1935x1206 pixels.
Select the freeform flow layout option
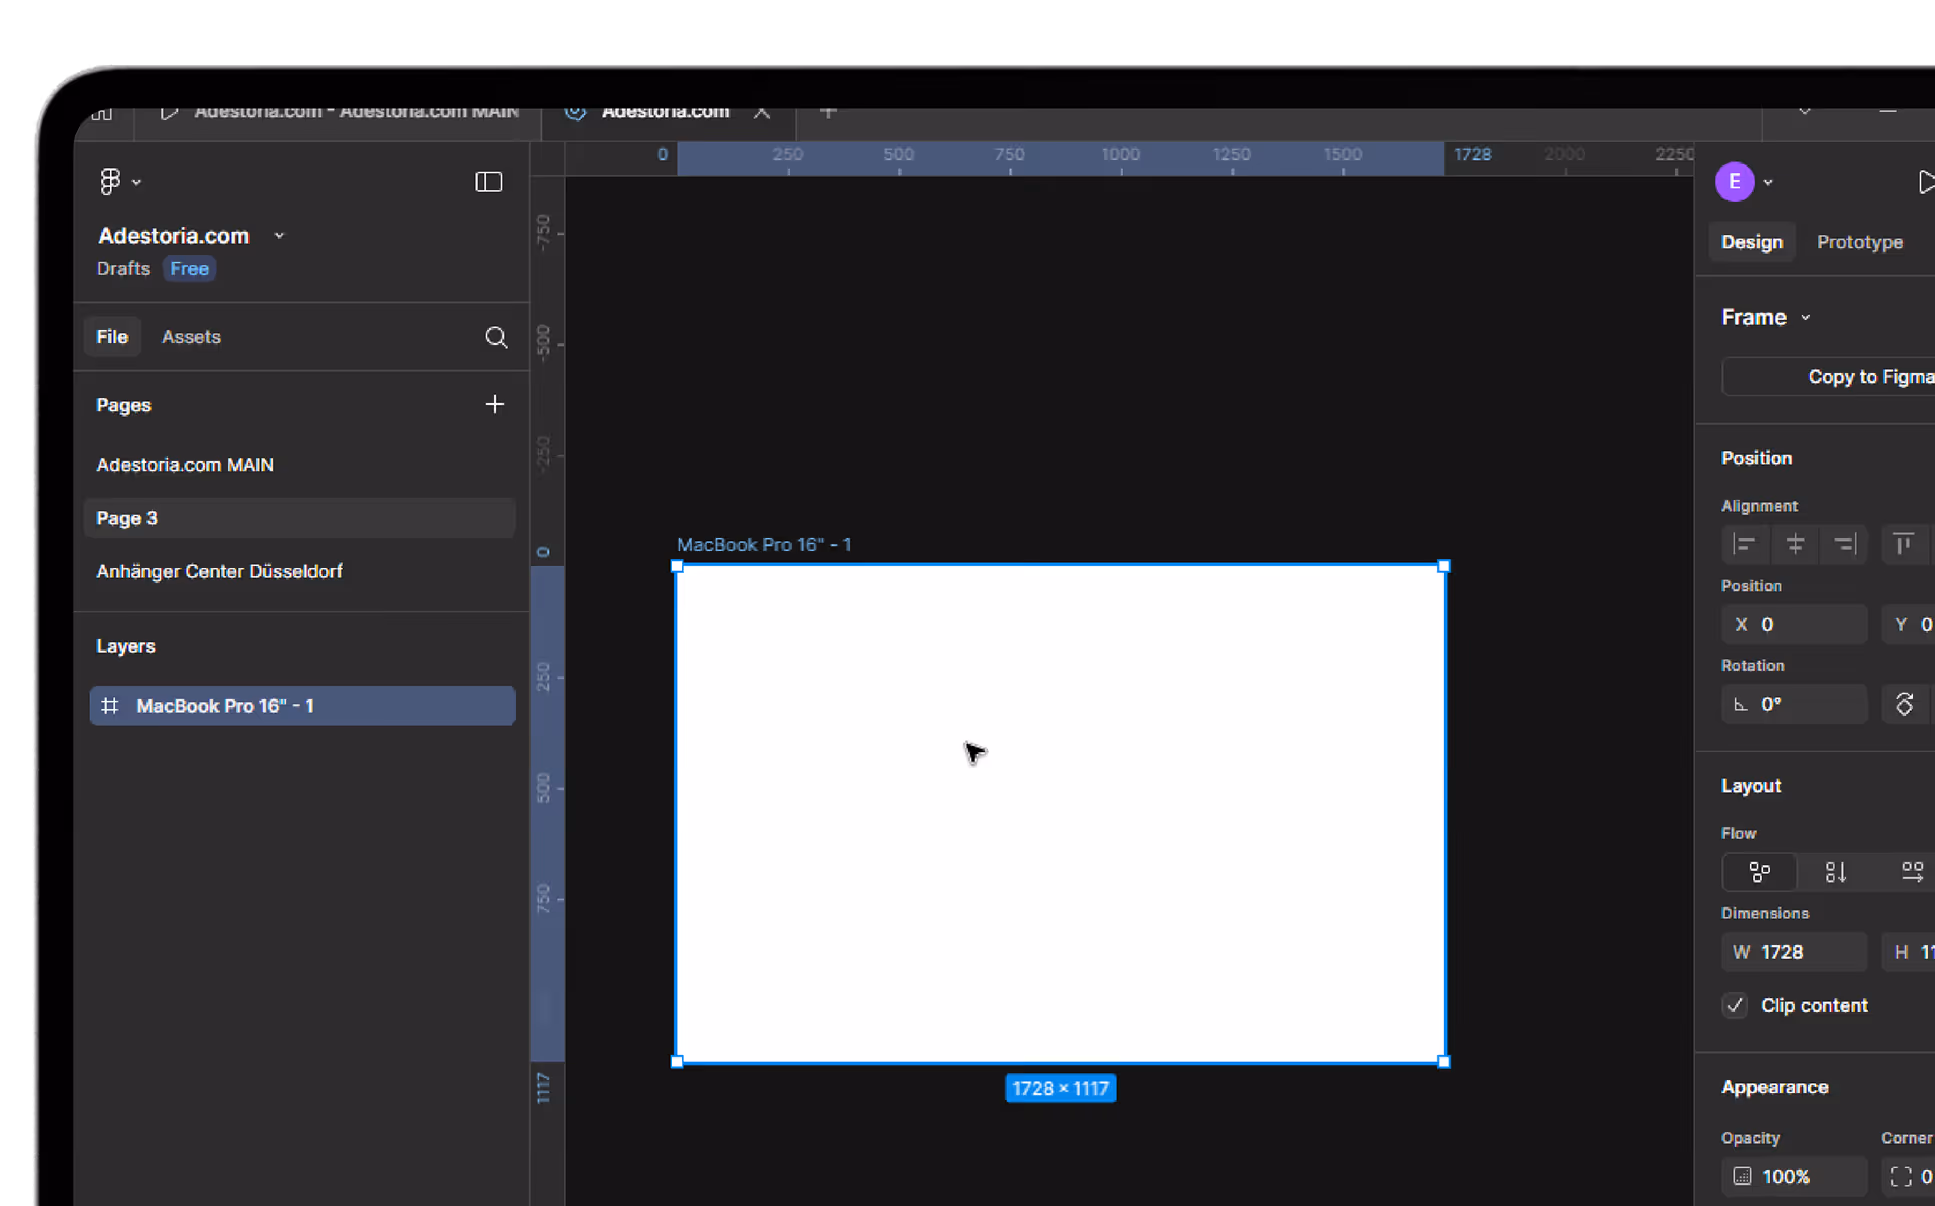click(x=1760, y=872)
